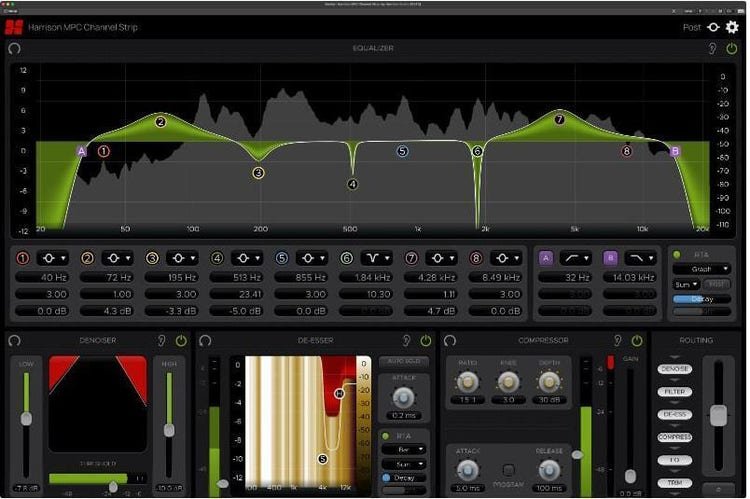
Task: Open band 7 filter shape dropdown
Action: point(441,258)
